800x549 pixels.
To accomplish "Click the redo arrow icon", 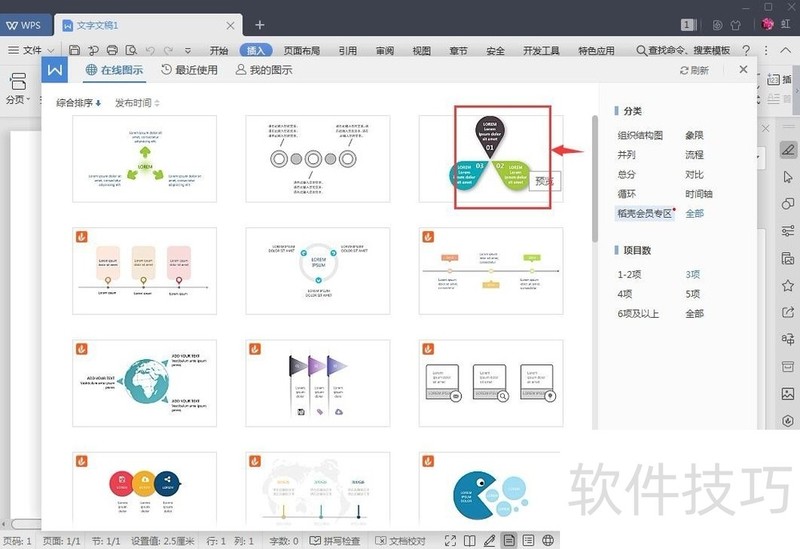I will tap(168, 51).
